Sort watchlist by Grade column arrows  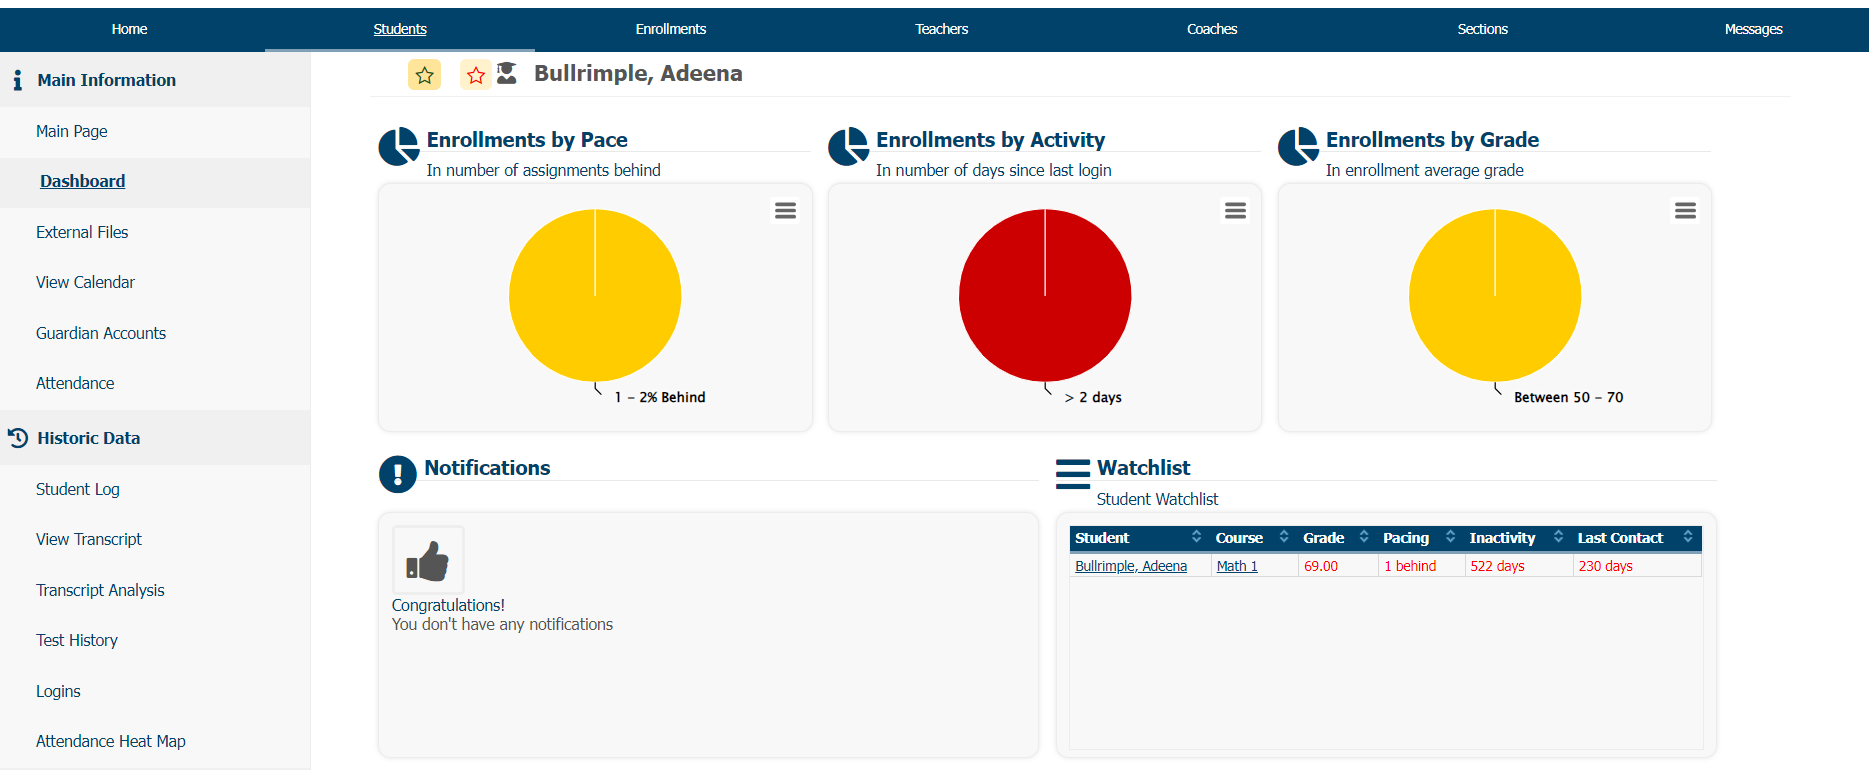click(x=1364, y=537)
